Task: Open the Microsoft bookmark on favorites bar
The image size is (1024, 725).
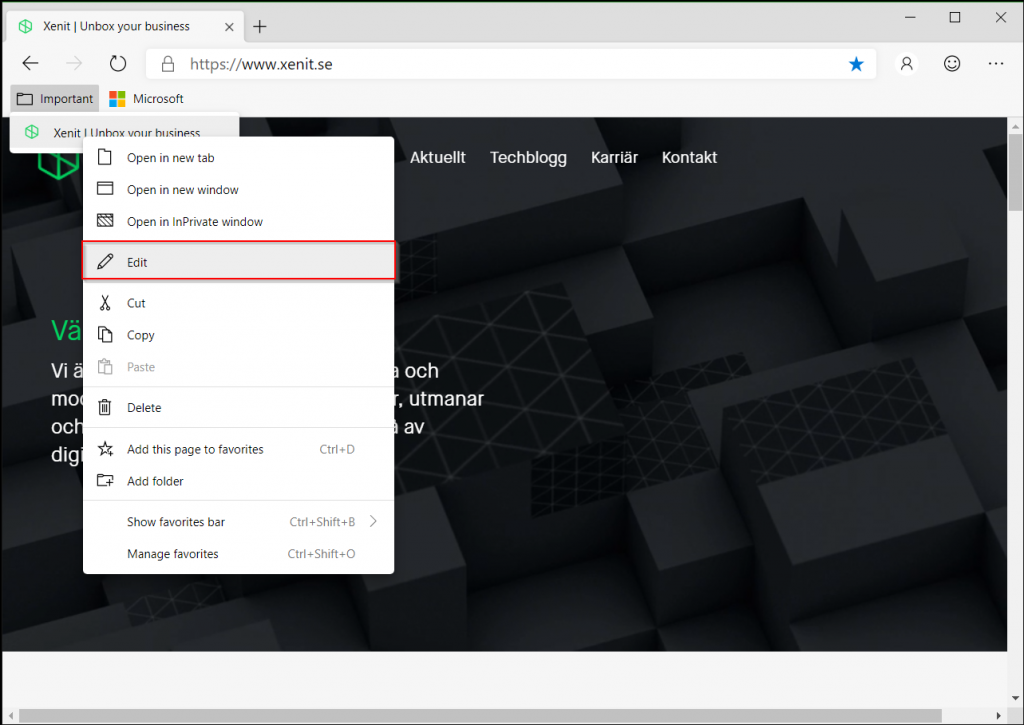Action: [x=146, y=98]
